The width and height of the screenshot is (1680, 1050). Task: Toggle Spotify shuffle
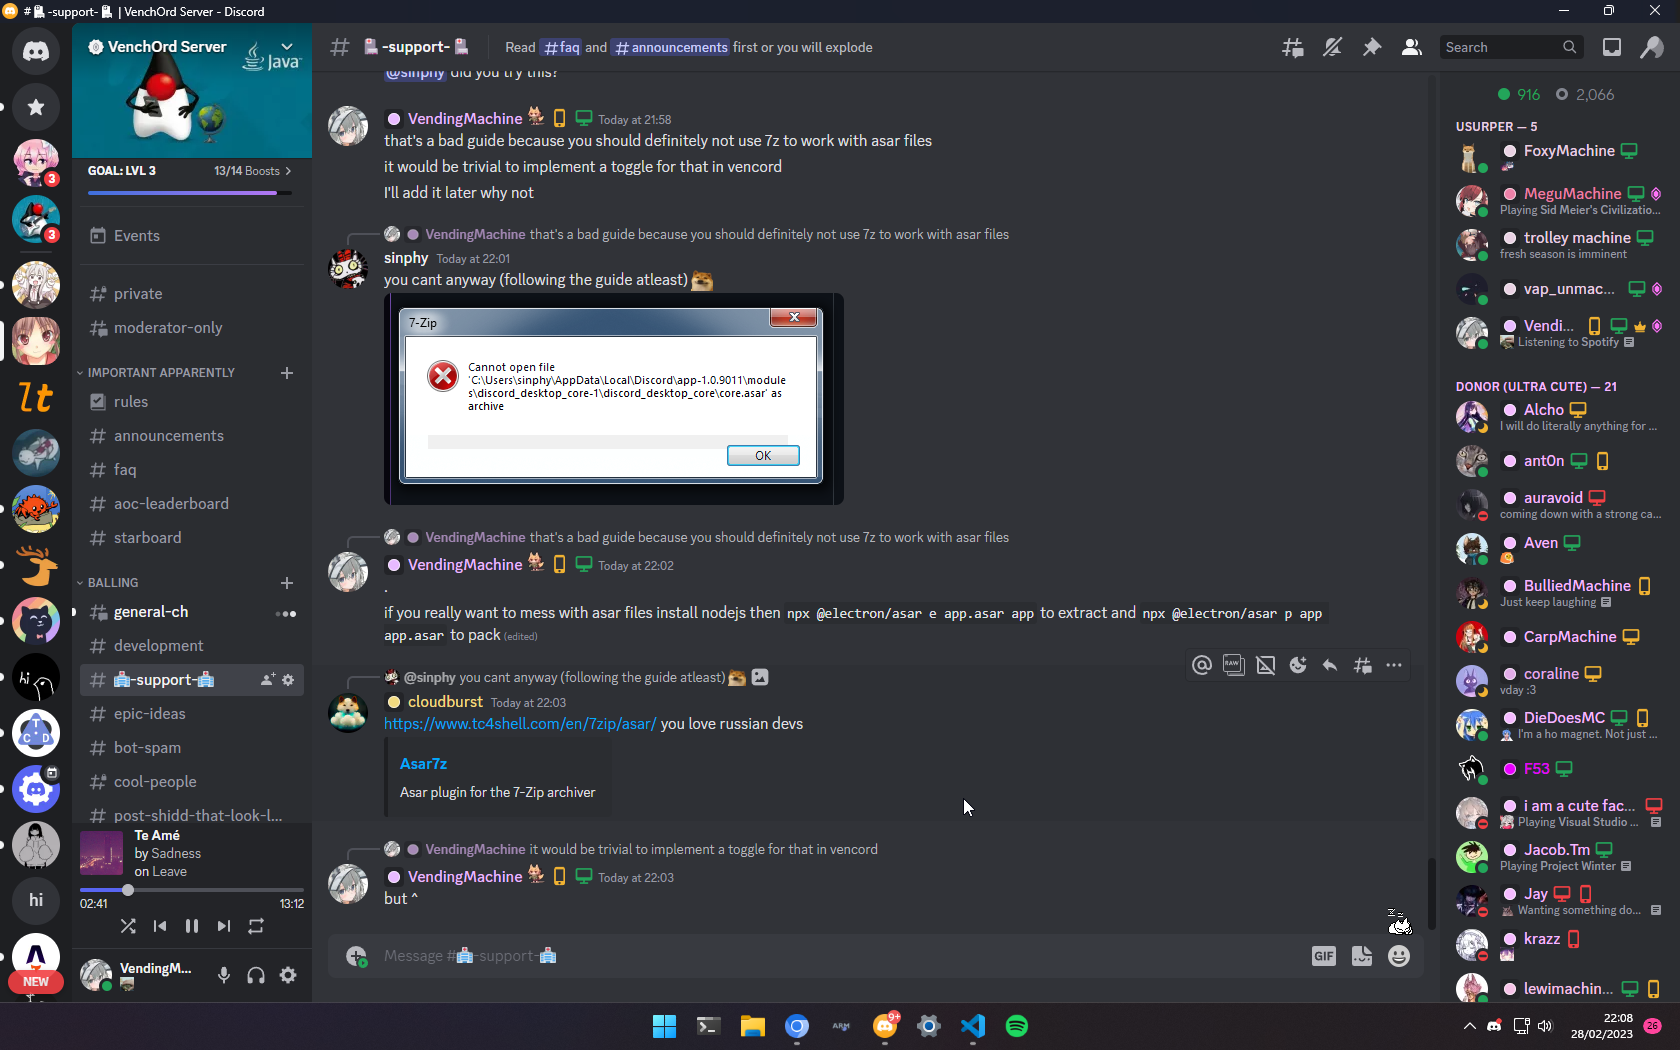point(128,926)
